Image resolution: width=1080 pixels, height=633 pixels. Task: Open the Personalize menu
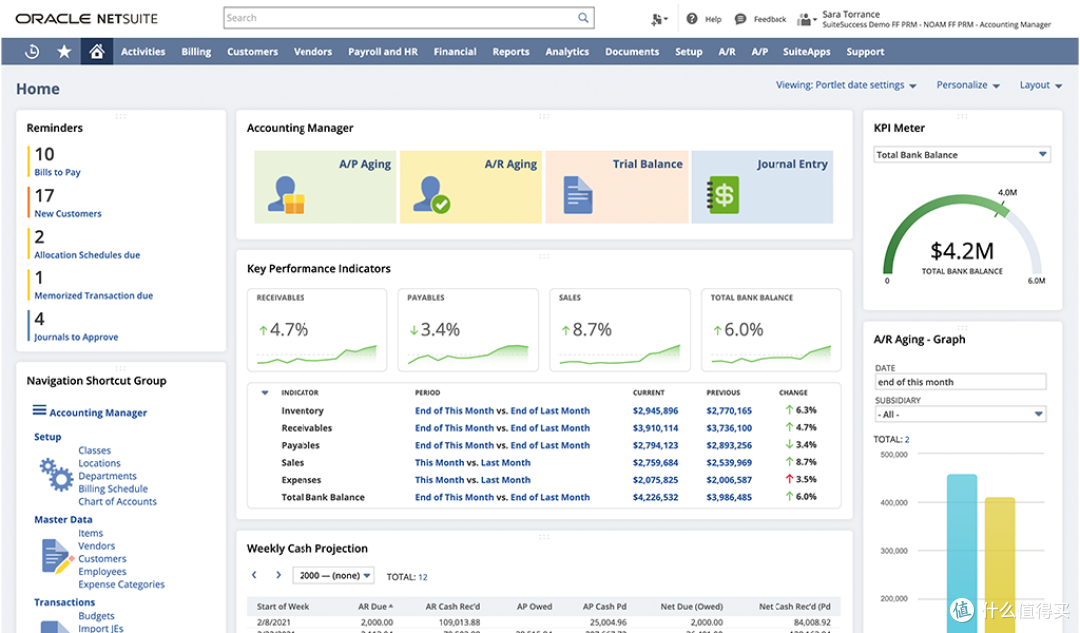968,85
